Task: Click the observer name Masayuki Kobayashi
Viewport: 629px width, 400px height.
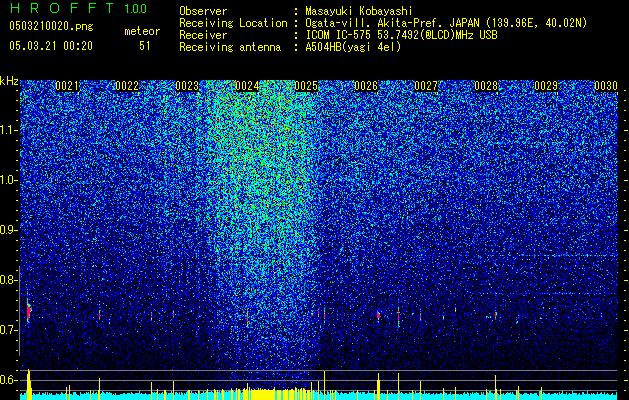Action: click(359, 12)
